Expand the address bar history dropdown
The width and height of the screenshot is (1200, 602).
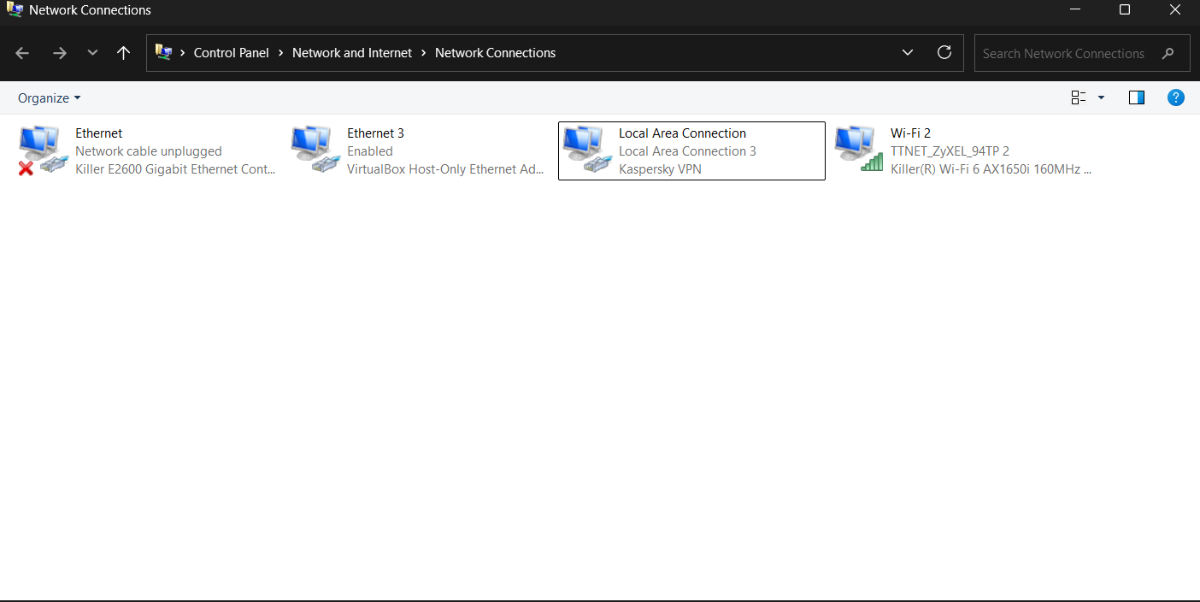907,53
